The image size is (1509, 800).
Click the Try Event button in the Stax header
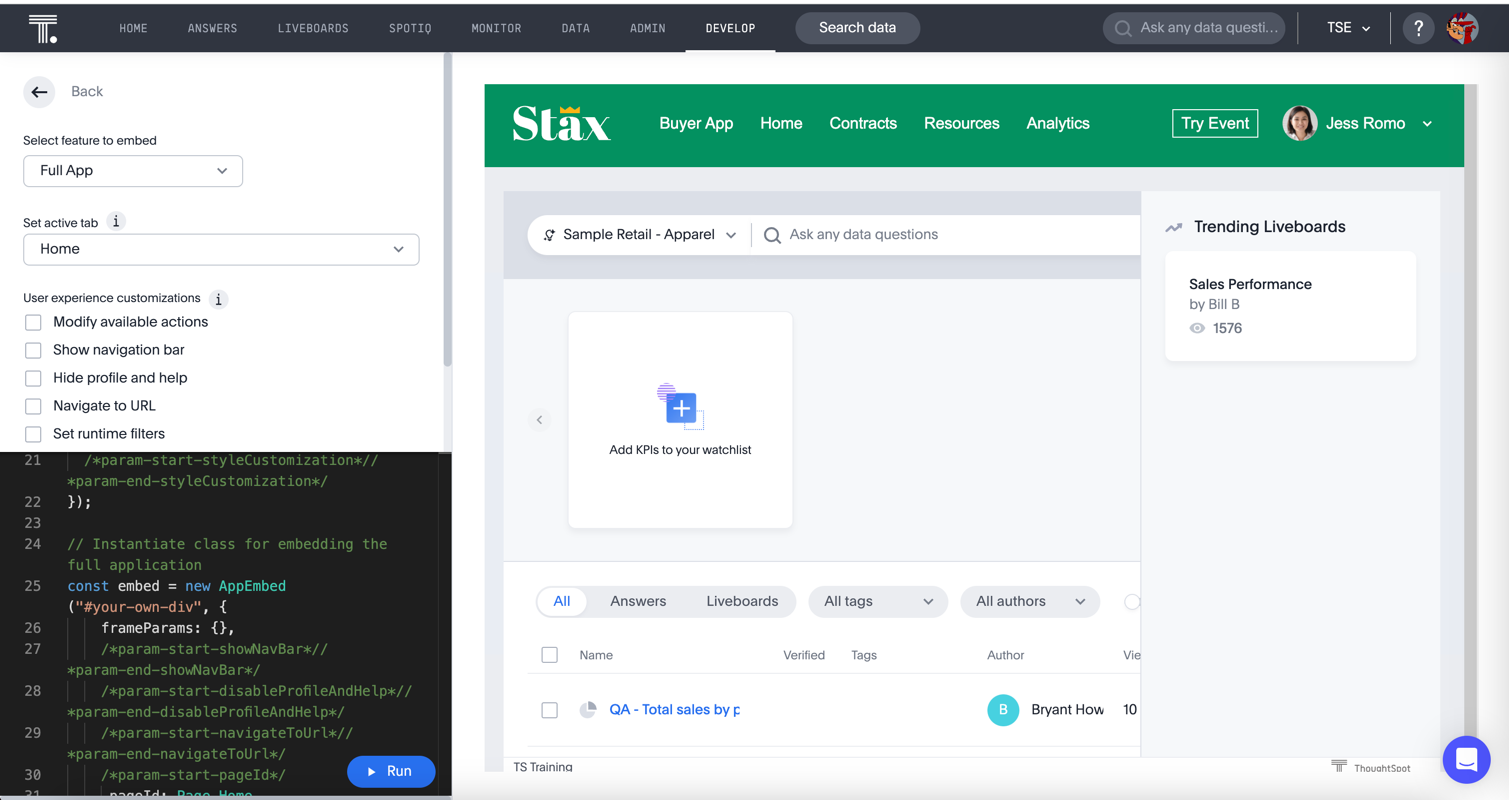1214,123
